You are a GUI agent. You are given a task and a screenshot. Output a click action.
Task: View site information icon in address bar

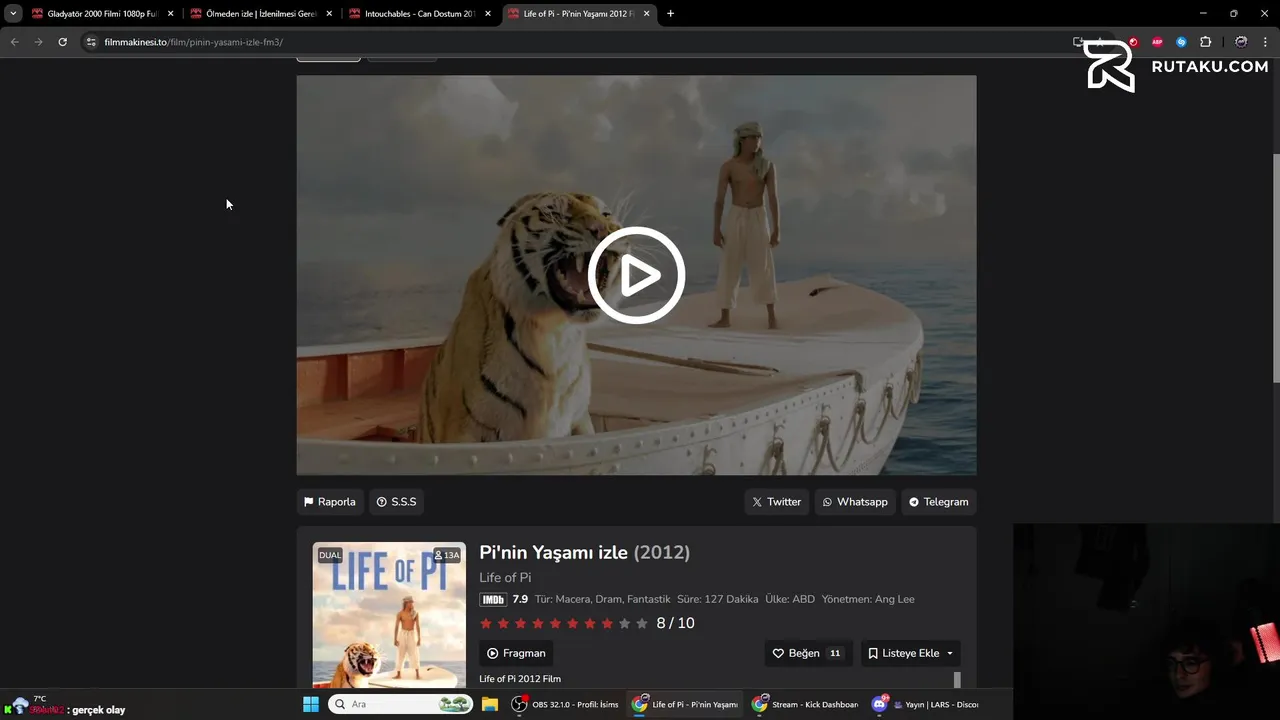click(x=91, y=42)
